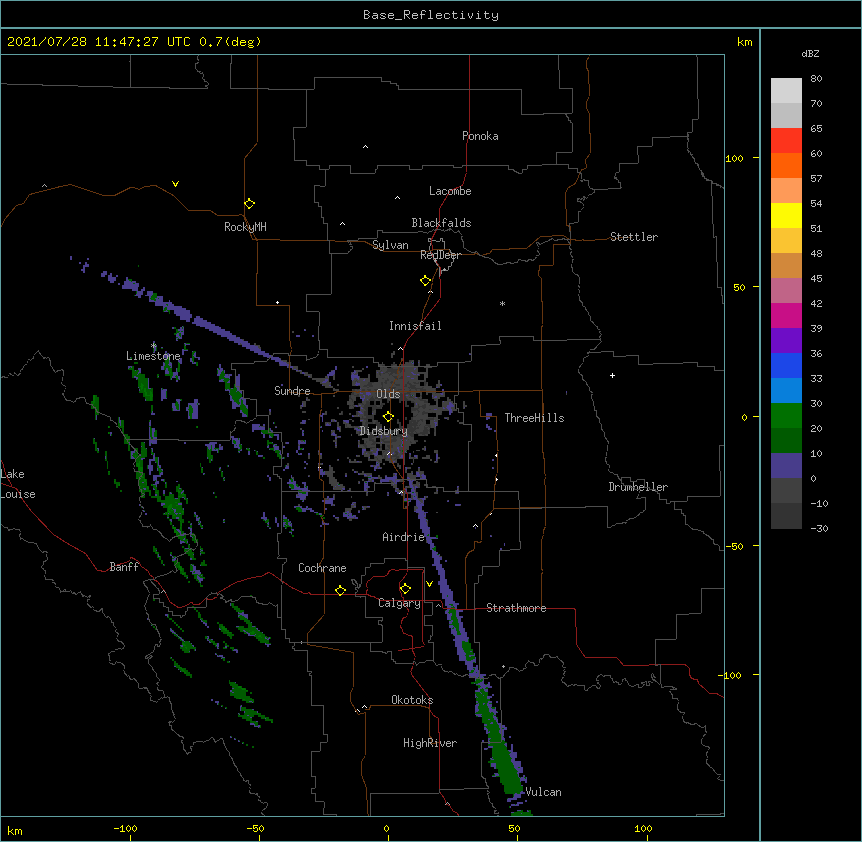Click the yellow V marker near Calgary
The image size is (862, 842).
[x=429, y=584]
